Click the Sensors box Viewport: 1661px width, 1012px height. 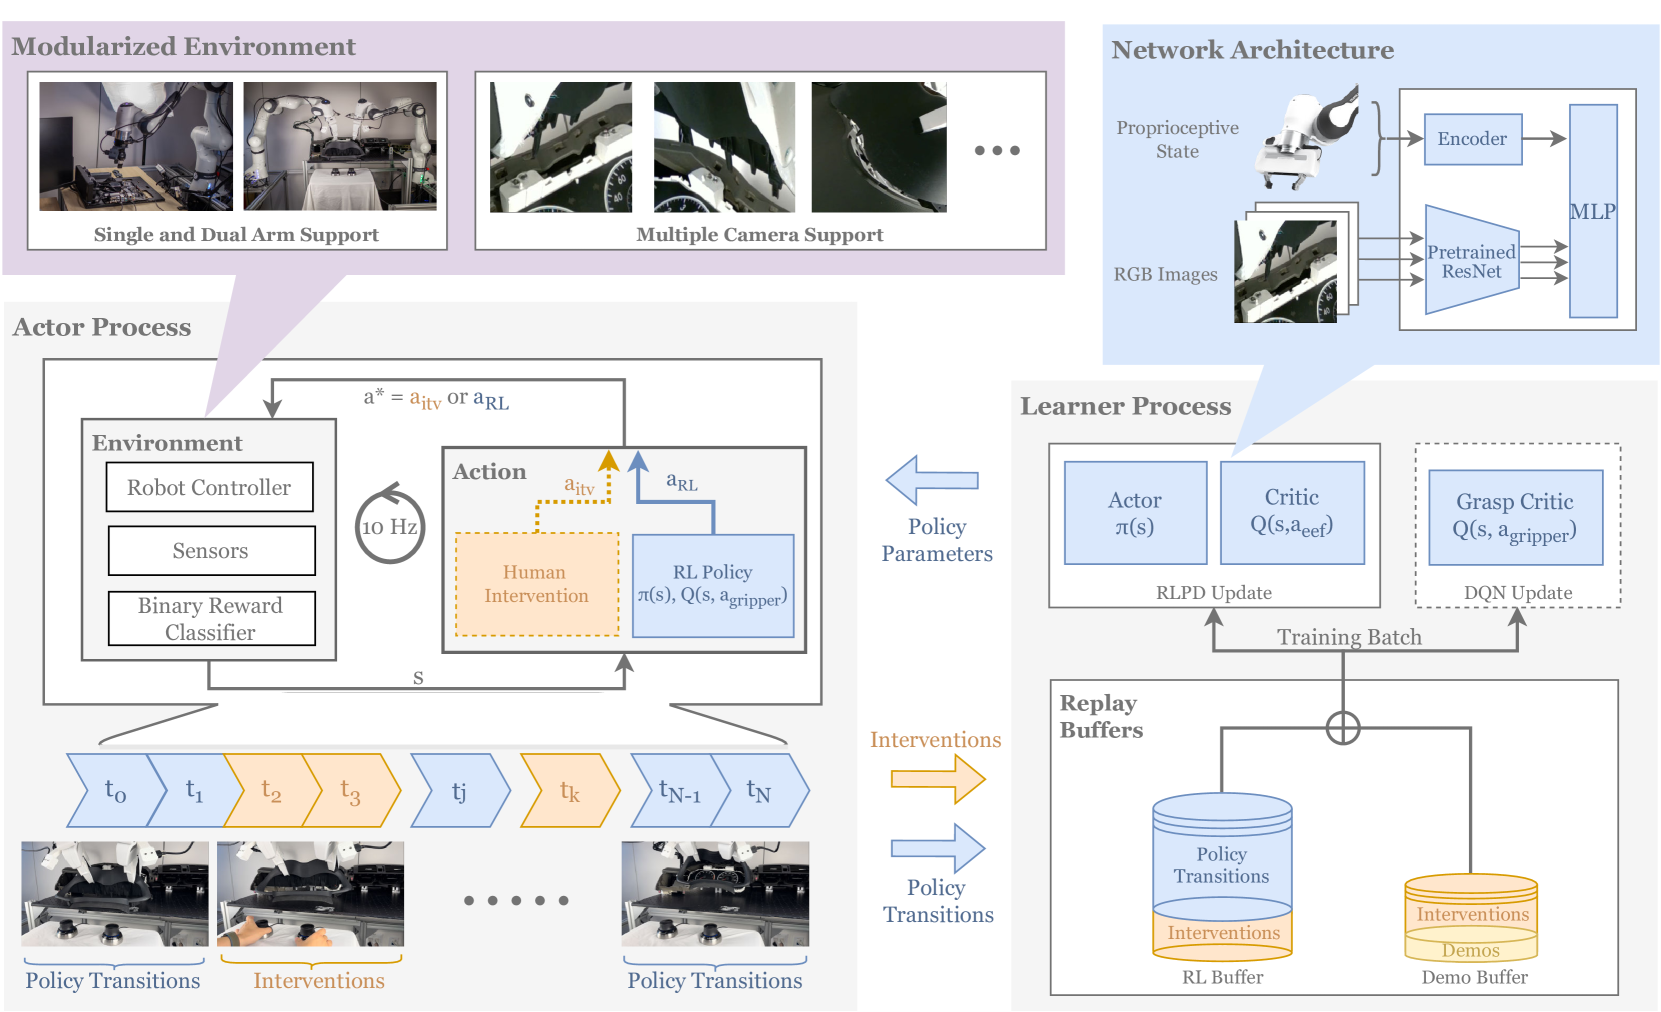tap(211, 551)
